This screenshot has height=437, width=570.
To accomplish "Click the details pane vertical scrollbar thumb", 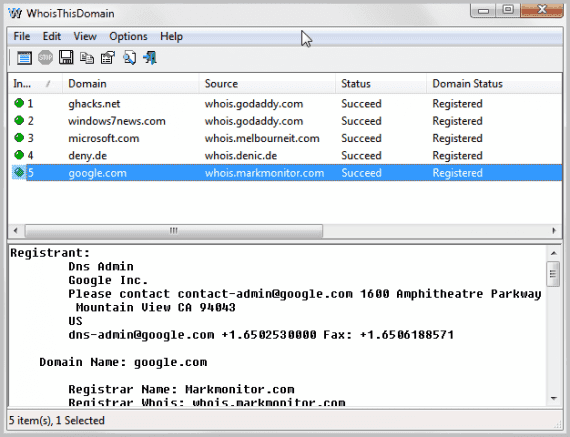I will tap(554, 274).
